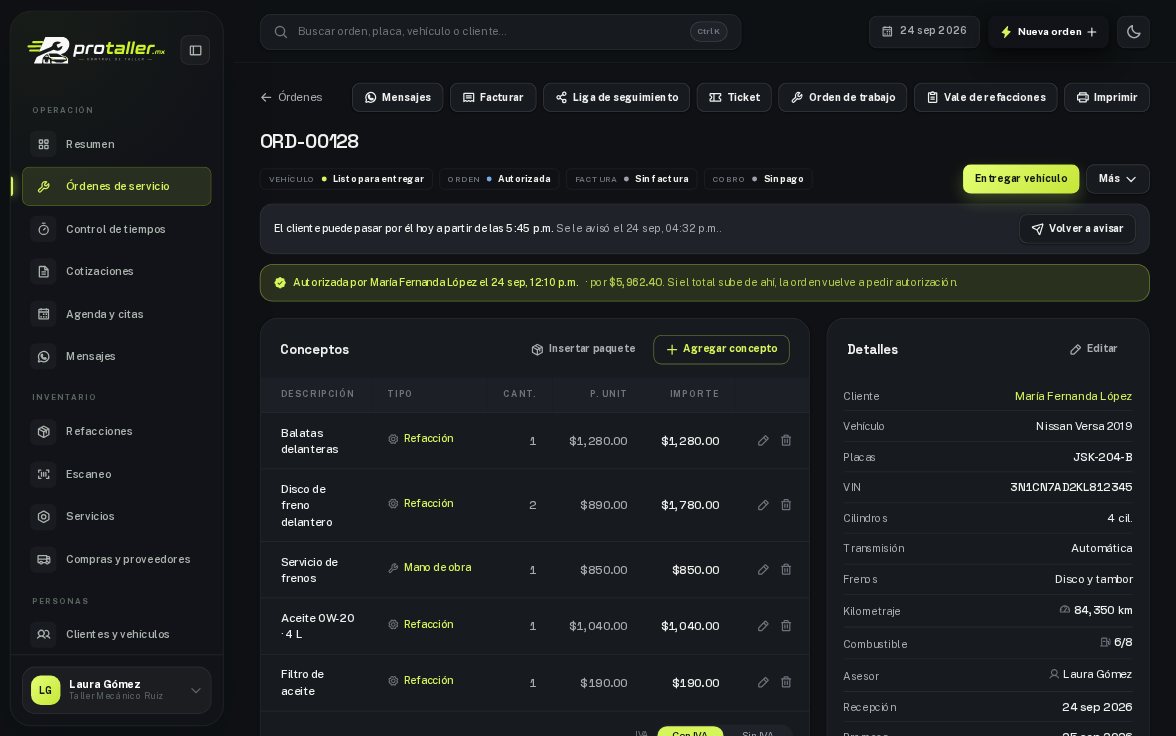1176x736 pixels.
Task: Expand the Más dropdown menu
Action: pyautogui.click(x=1118, y=179)
